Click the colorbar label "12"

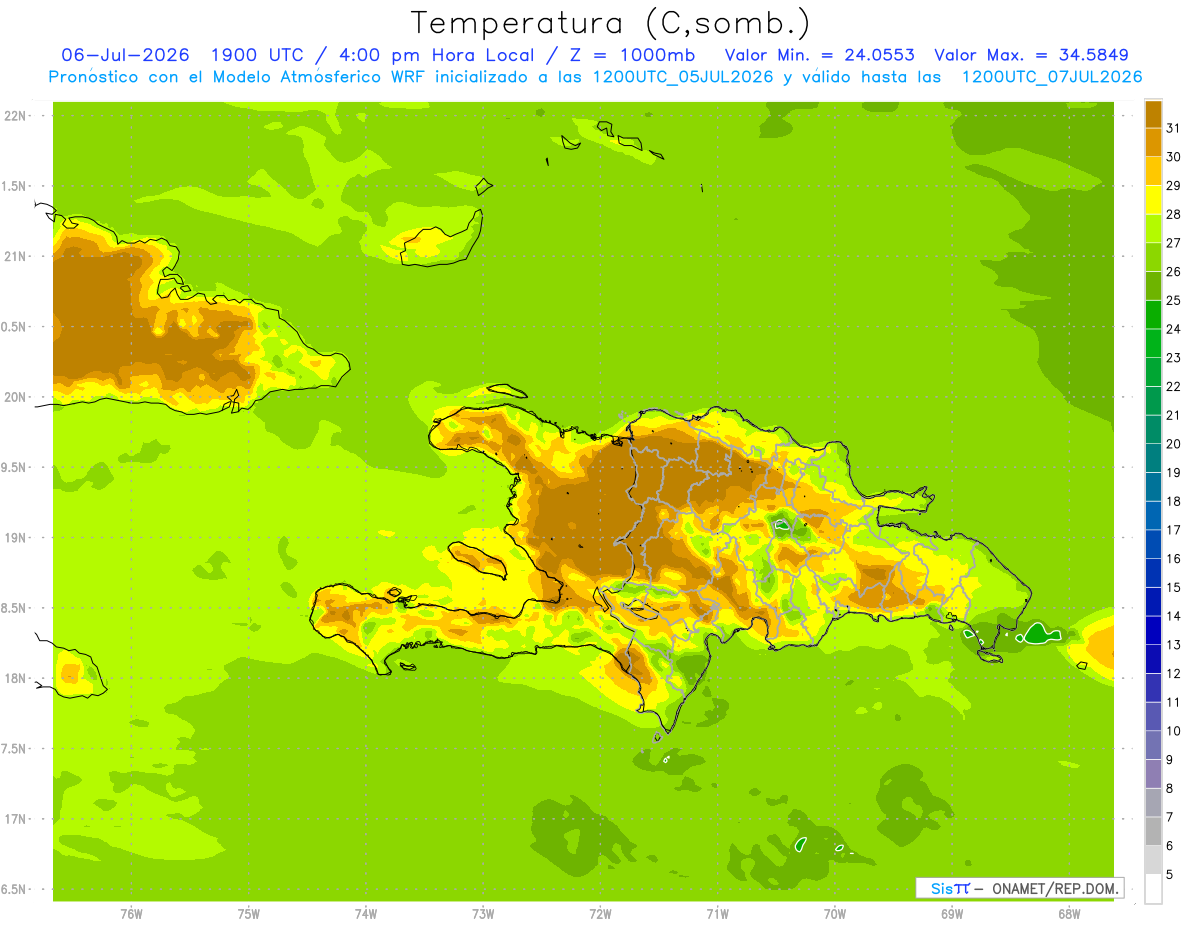click(x=1174, y=674)
